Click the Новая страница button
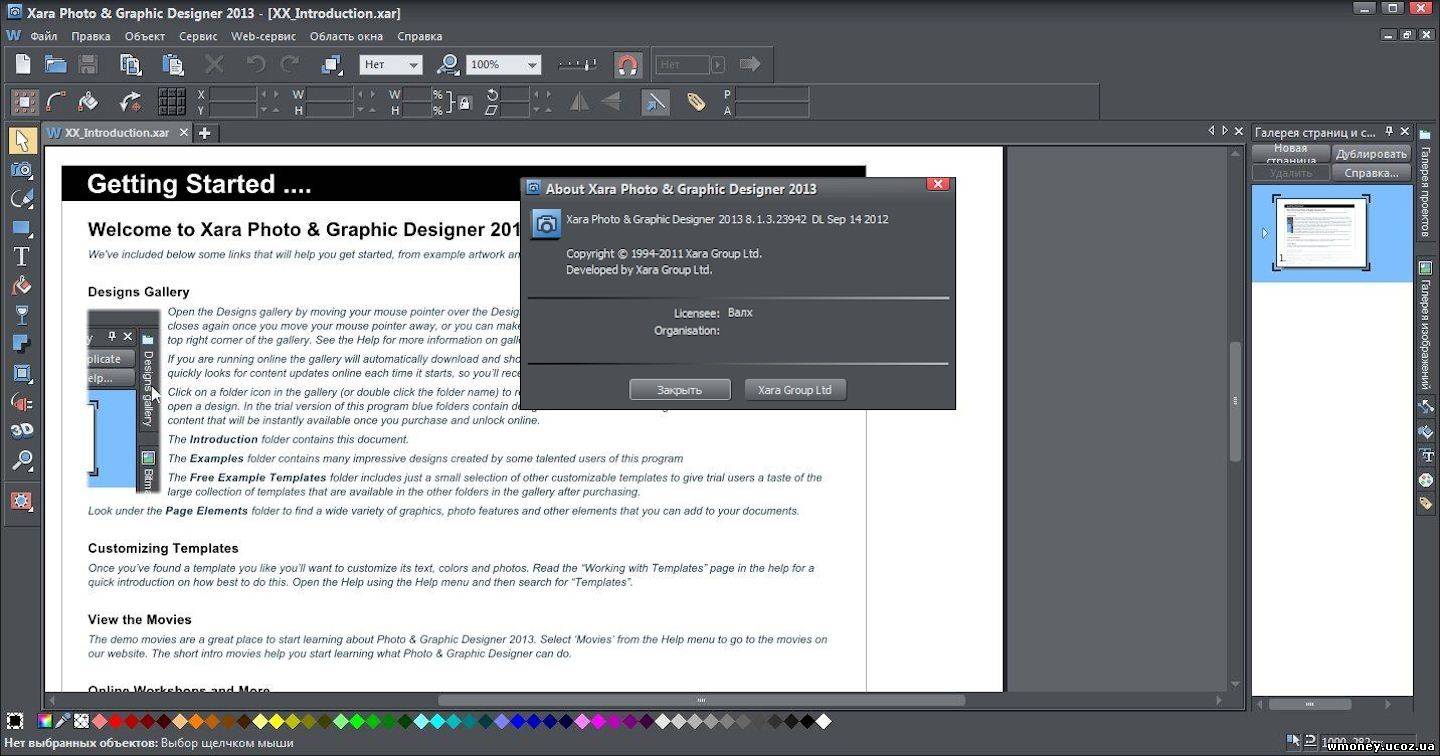 1291,154
